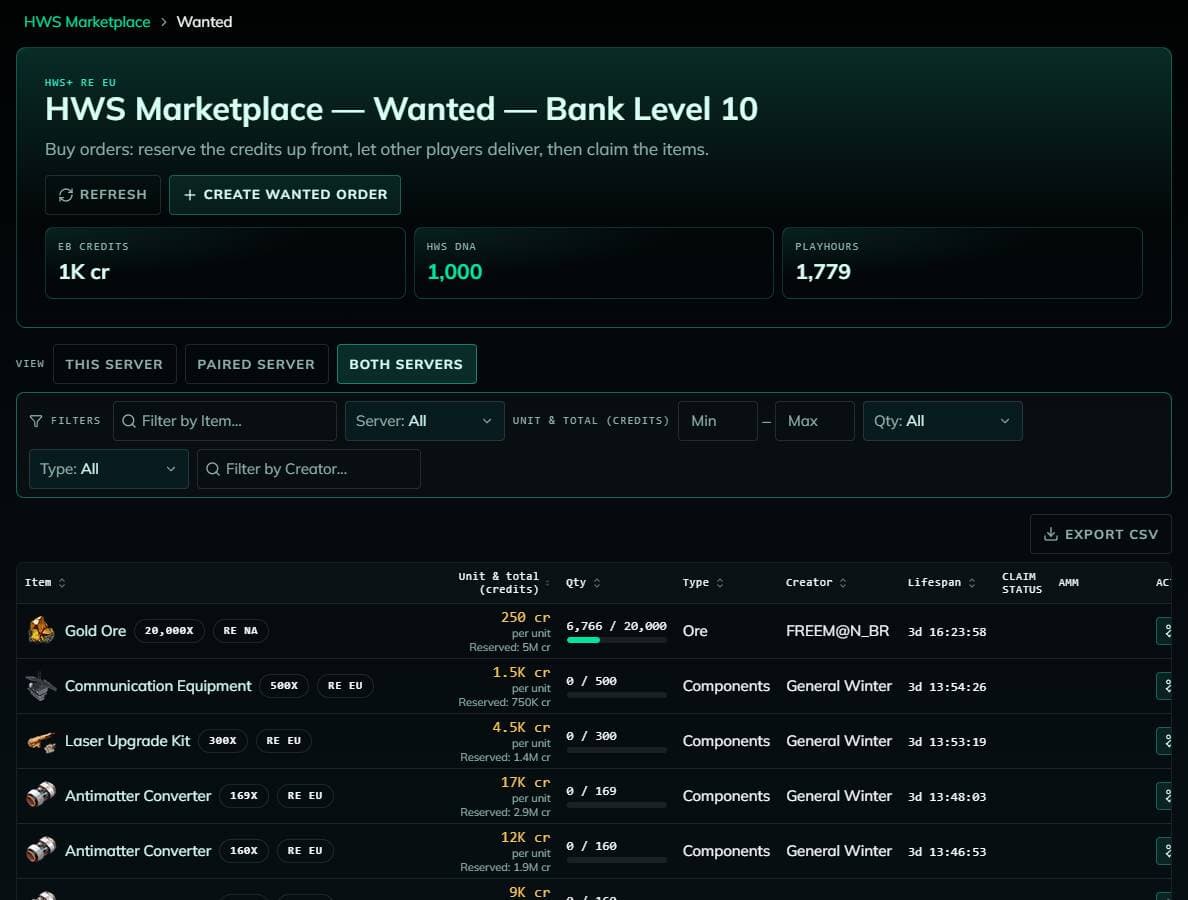Click the Refresh button

(x=103, y=195)
